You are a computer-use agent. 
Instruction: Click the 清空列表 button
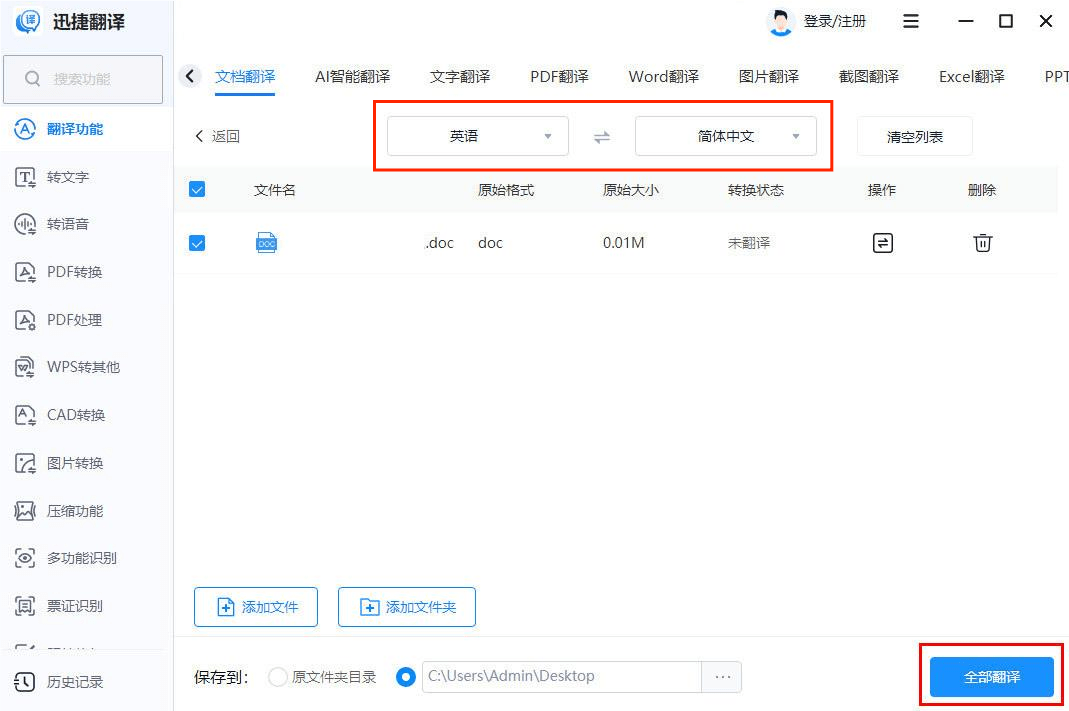pos(914,136)
